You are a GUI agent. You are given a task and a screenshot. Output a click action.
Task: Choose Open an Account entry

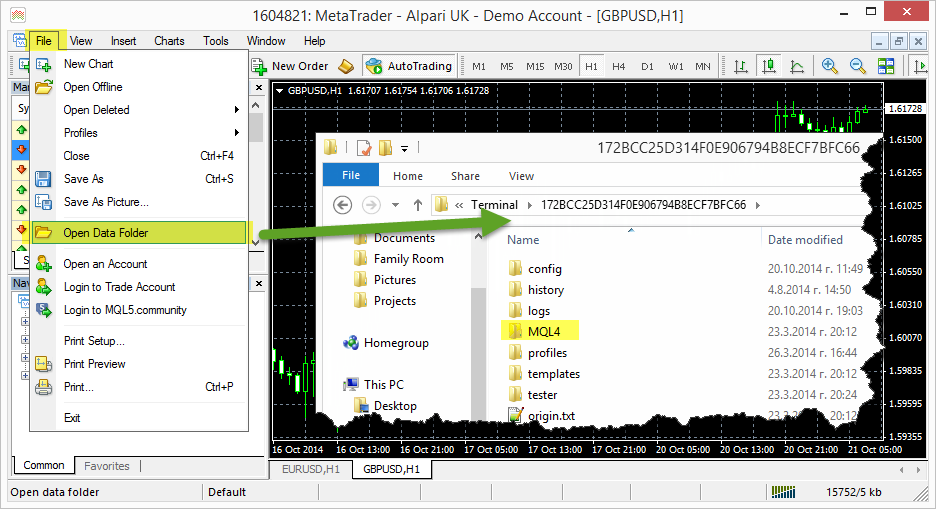pyautogui.click(x=138, y=264)
